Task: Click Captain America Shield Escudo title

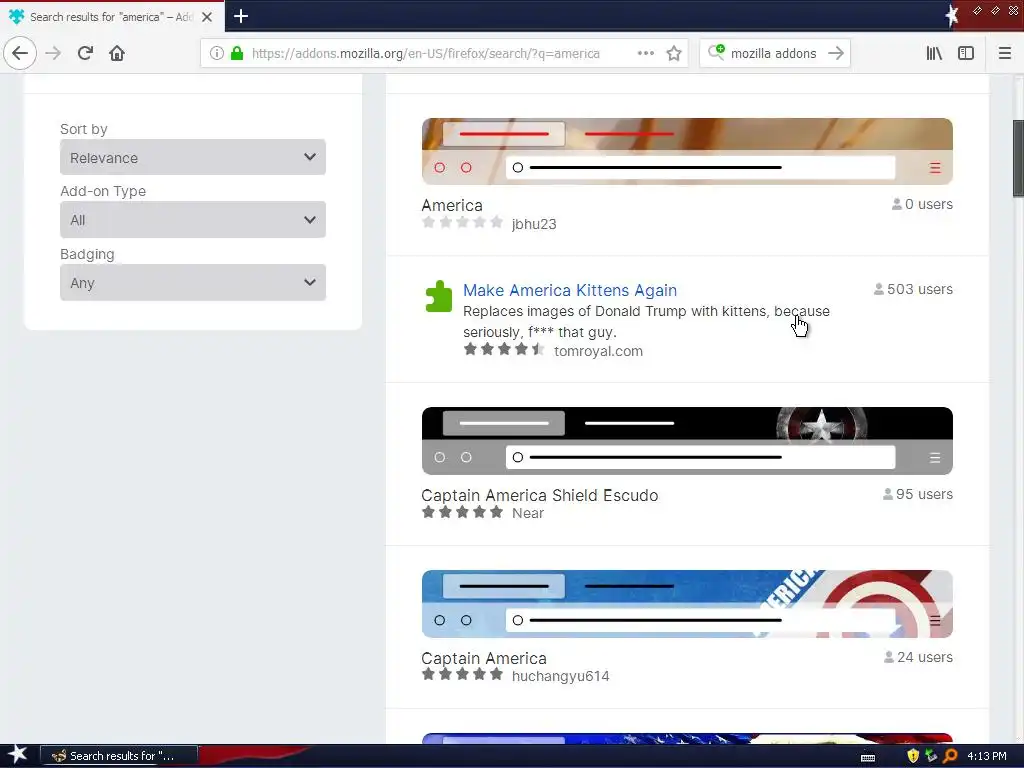Action: point(539,495)
